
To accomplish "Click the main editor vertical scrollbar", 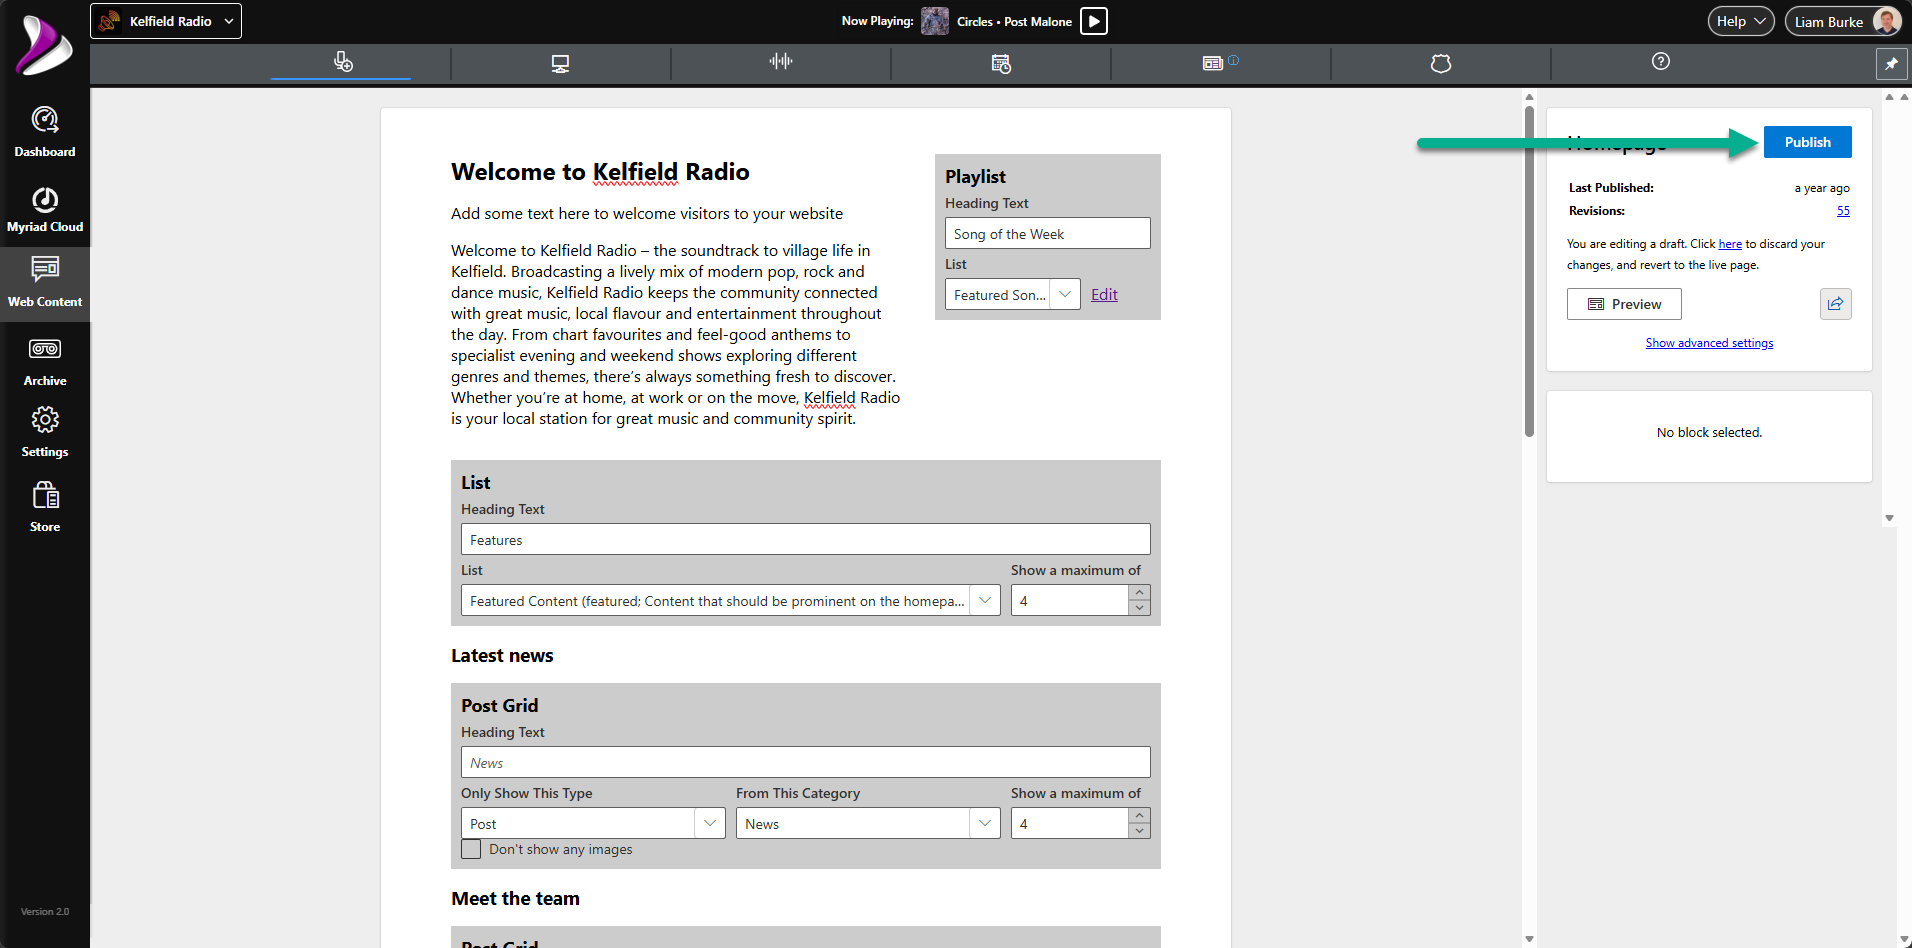I will pos(1529,270).
